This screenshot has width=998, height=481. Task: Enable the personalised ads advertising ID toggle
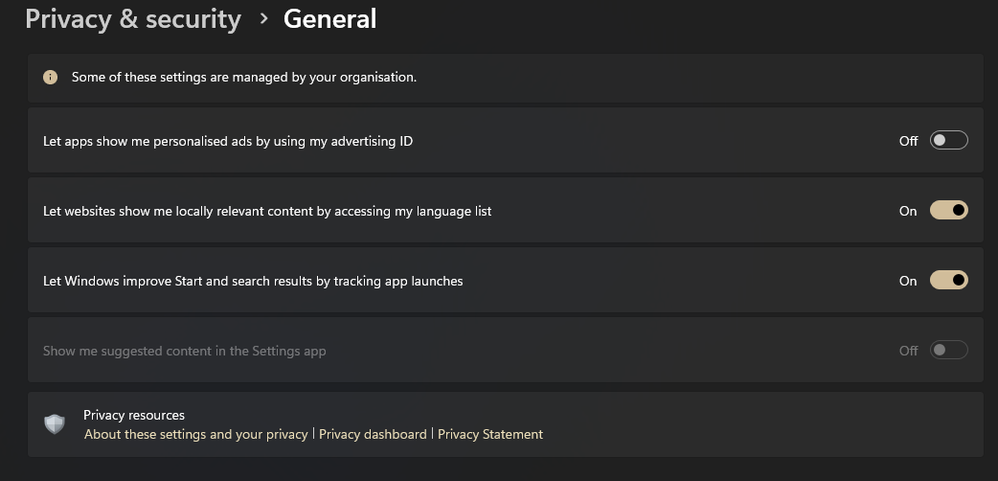tap(948, 141)
